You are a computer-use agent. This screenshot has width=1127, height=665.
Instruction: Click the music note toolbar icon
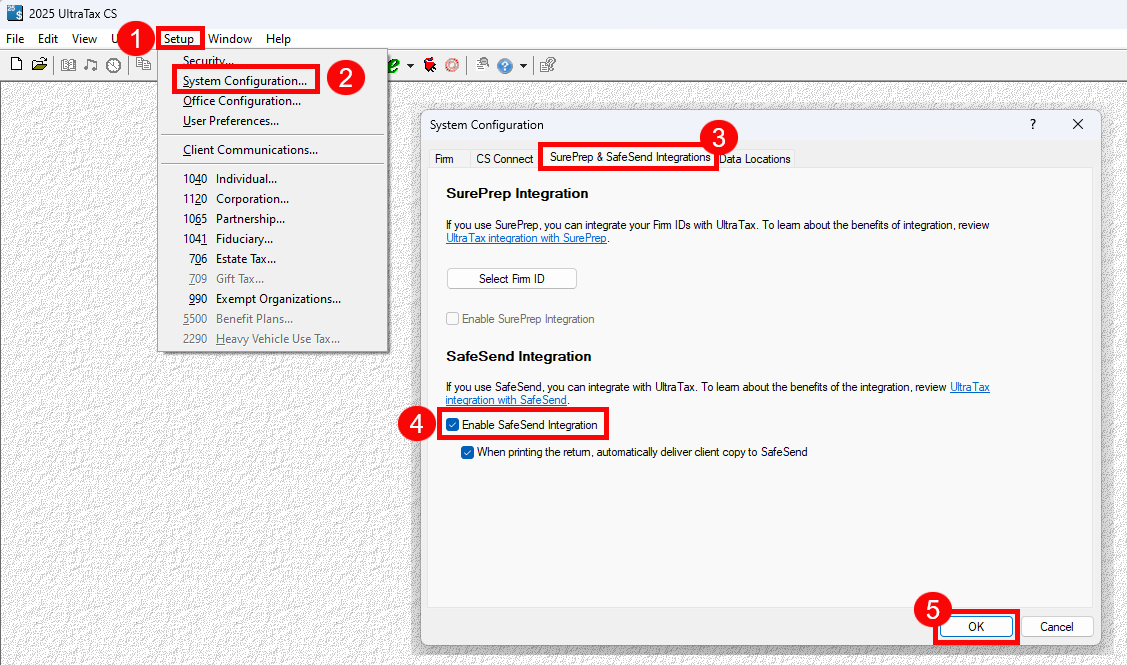pyautogui.click(x=91, y=65)
